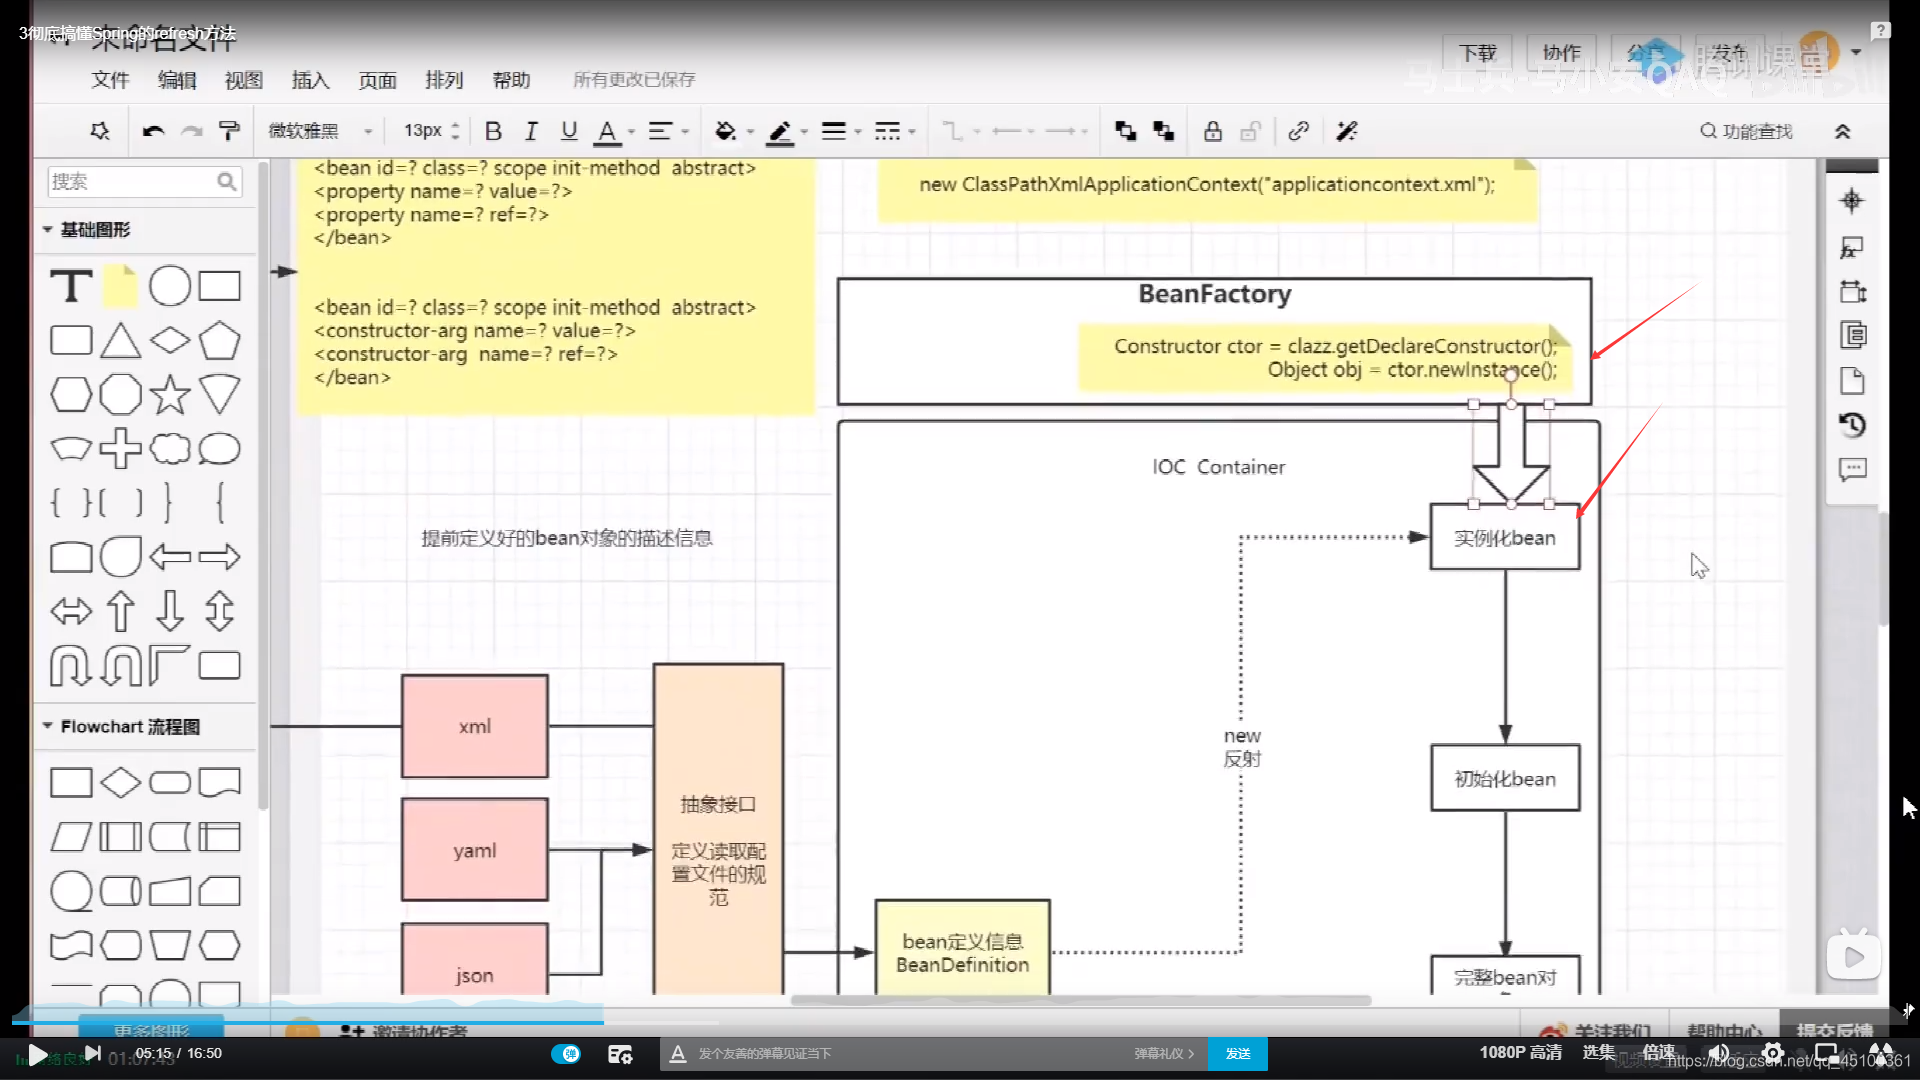Select the up arrow shape
This screenshot has height=1080, width=1920.
click(120, 611)
